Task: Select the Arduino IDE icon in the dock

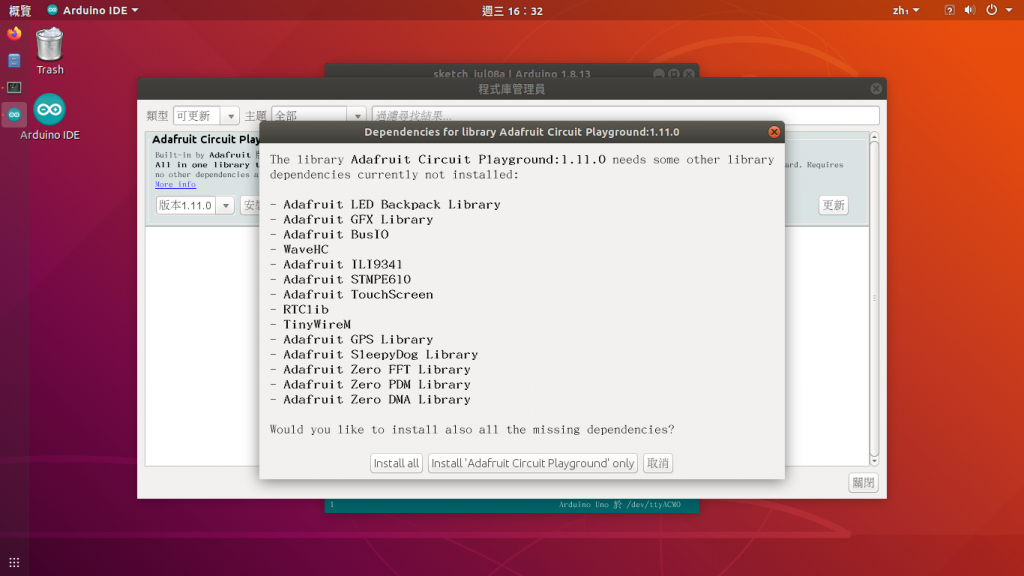Action: pos(14,114)
